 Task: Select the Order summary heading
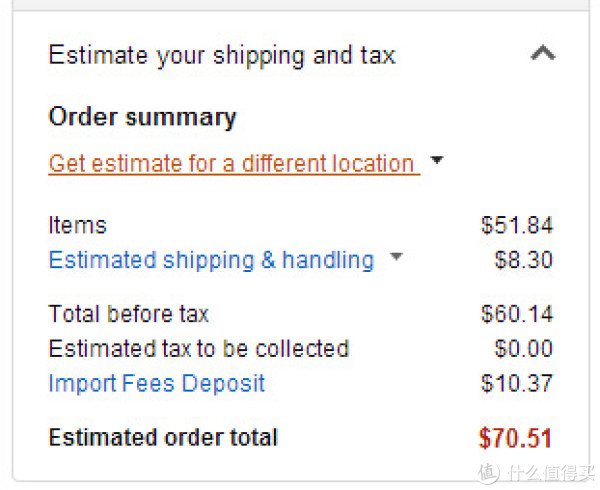click(x=143, y=117)
